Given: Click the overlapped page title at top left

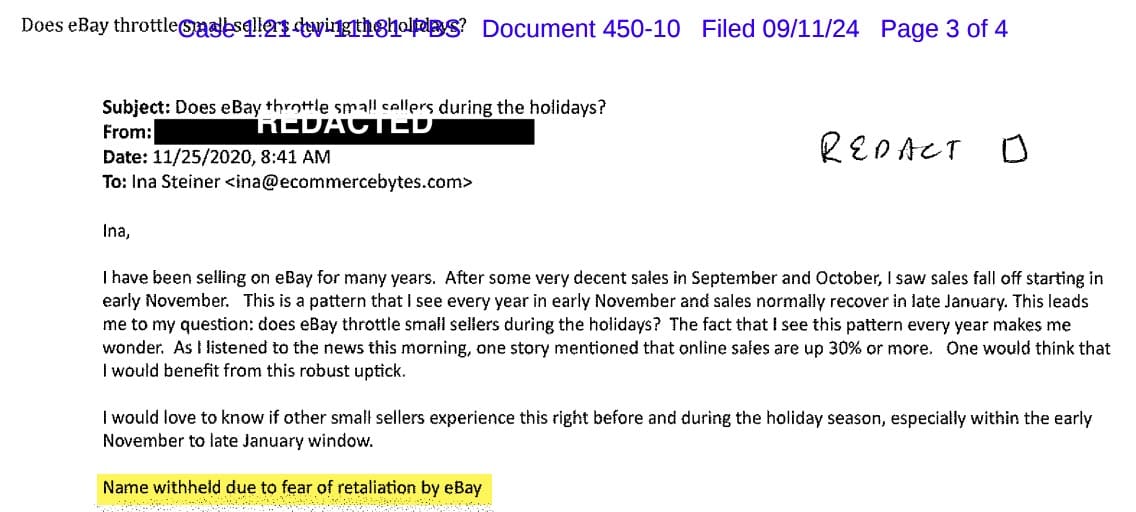Looking at the screenshot, I should click(x=243, y=26).
